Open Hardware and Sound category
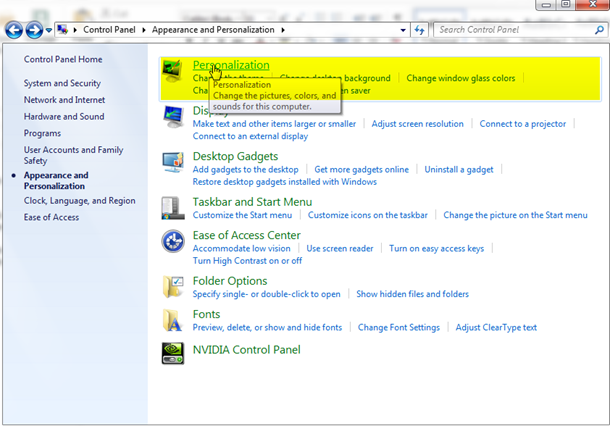 click(64, 117)
